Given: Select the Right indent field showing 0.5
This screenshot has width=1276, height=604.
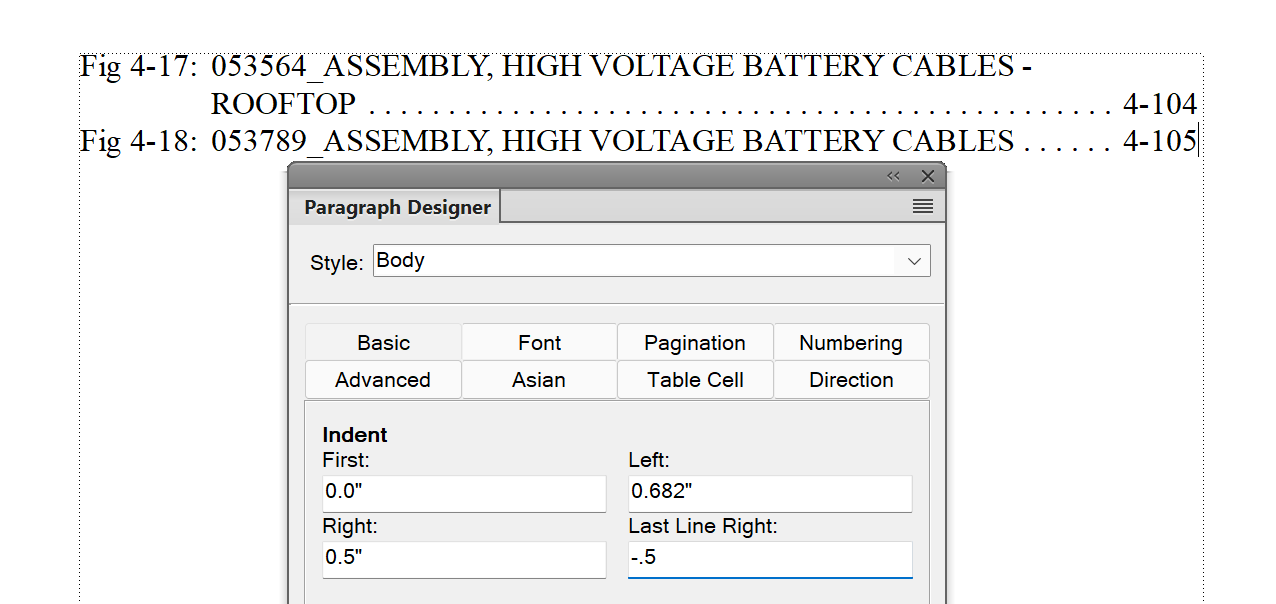Looking at the screenshot, I should coord(464,559).
